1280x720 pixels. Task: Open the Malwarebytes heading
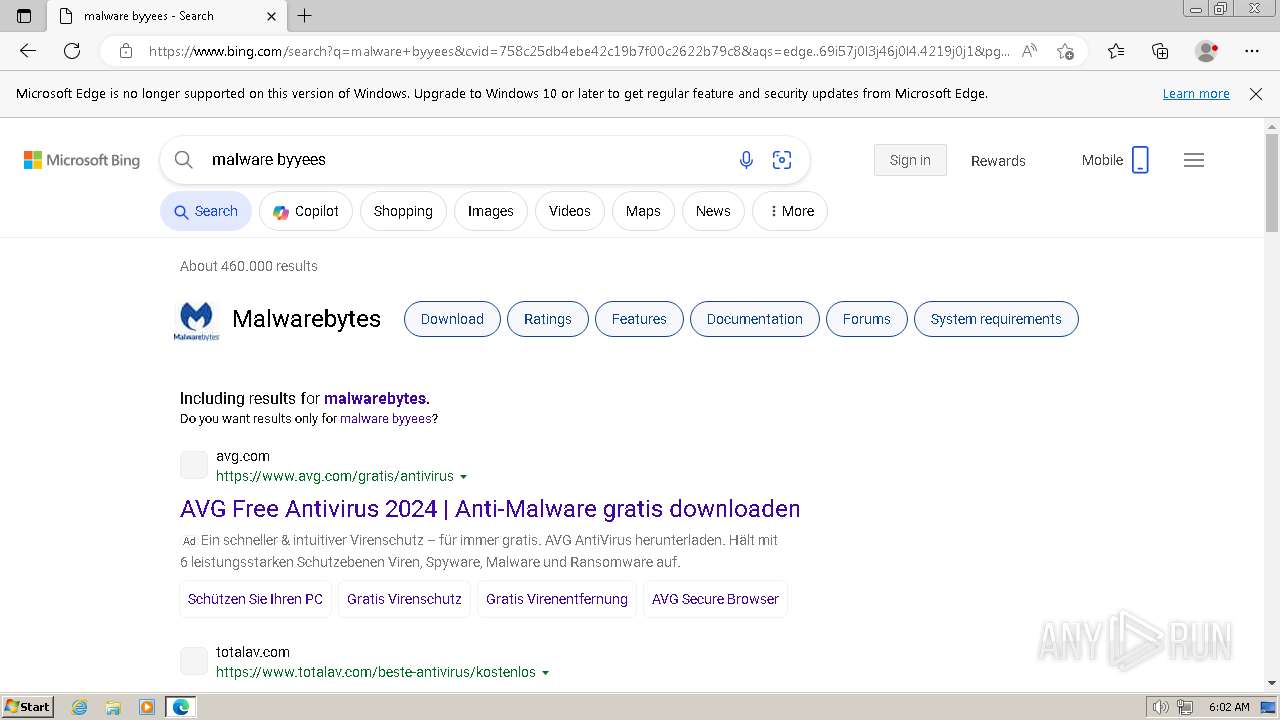click(x=306, y=319)
